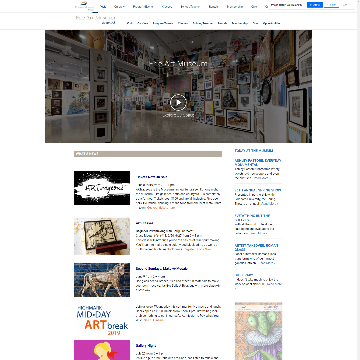Open the ARTinspired black-and-white splatter thumbnail
360x360 pixels.
(102, 188)
